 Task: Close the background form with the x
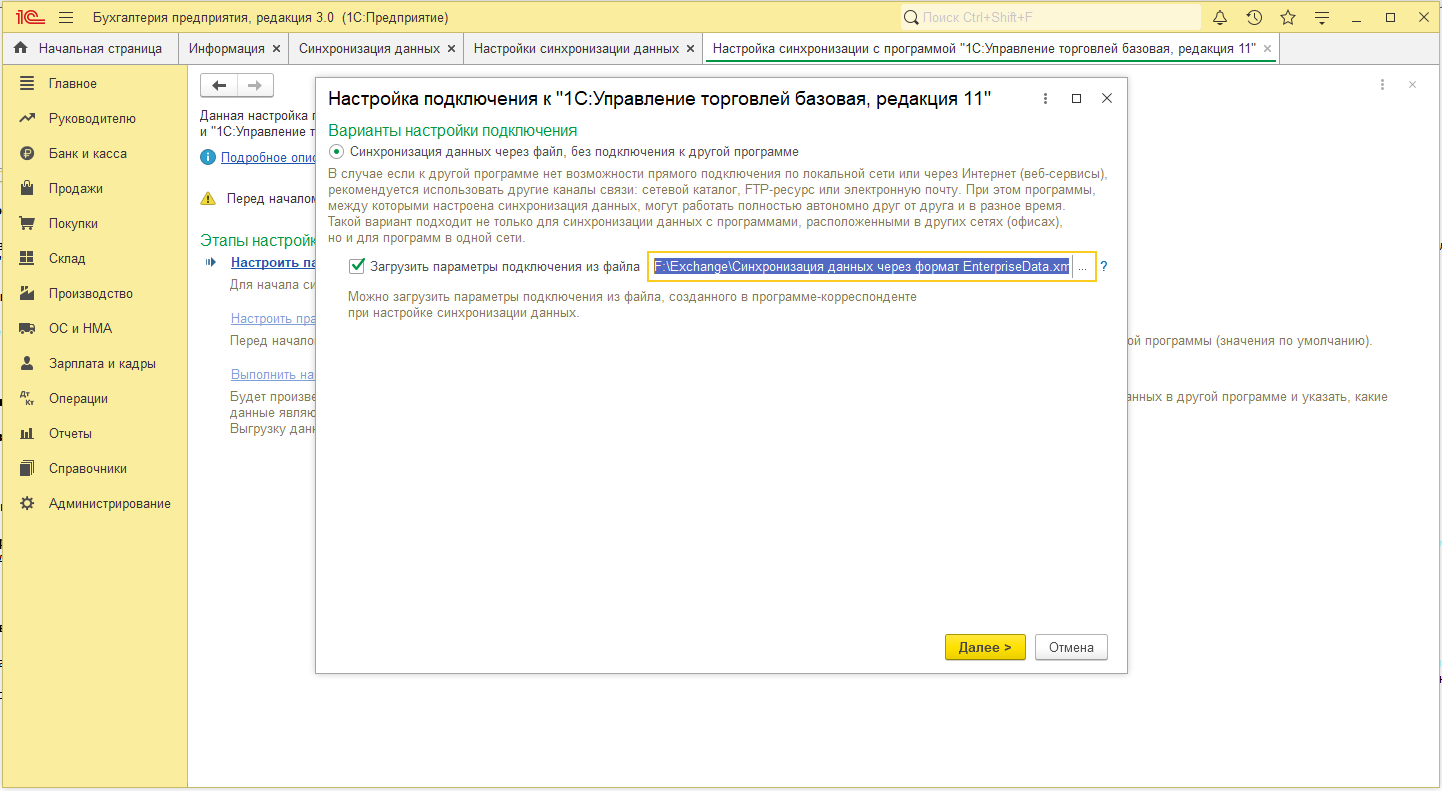[x=1412, y=85]
